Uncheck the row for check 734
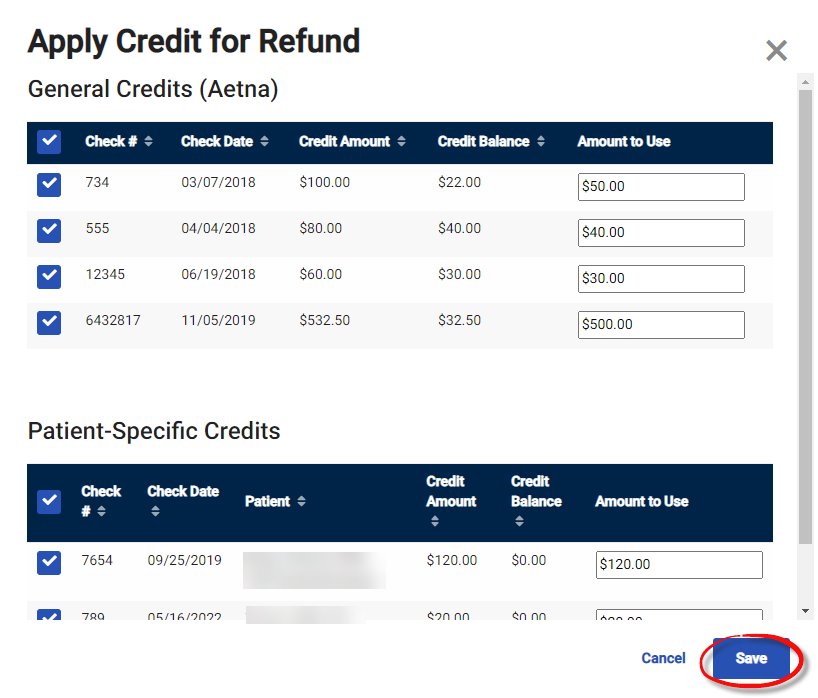818x698 pixels. (49, 185)
